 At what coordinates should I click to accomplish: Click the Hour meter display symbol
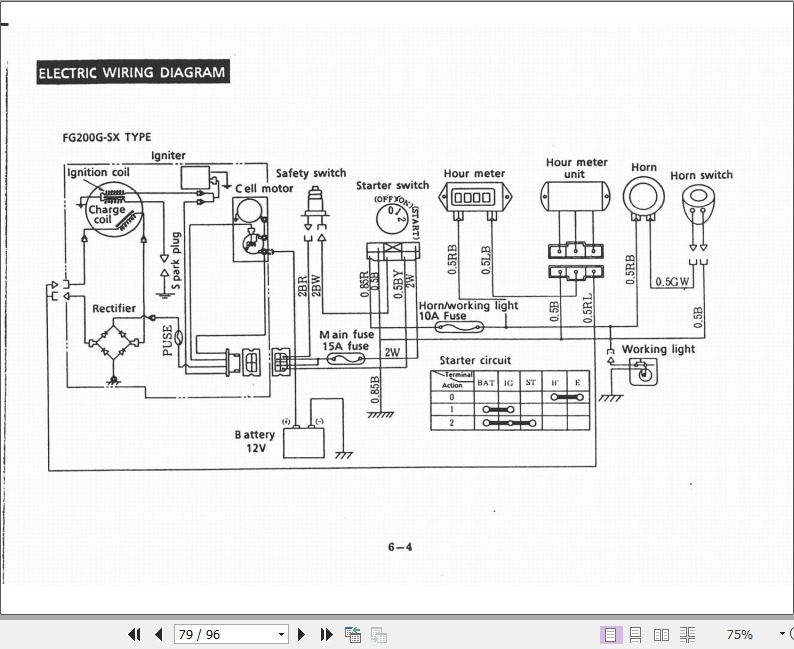coord(475,197)
